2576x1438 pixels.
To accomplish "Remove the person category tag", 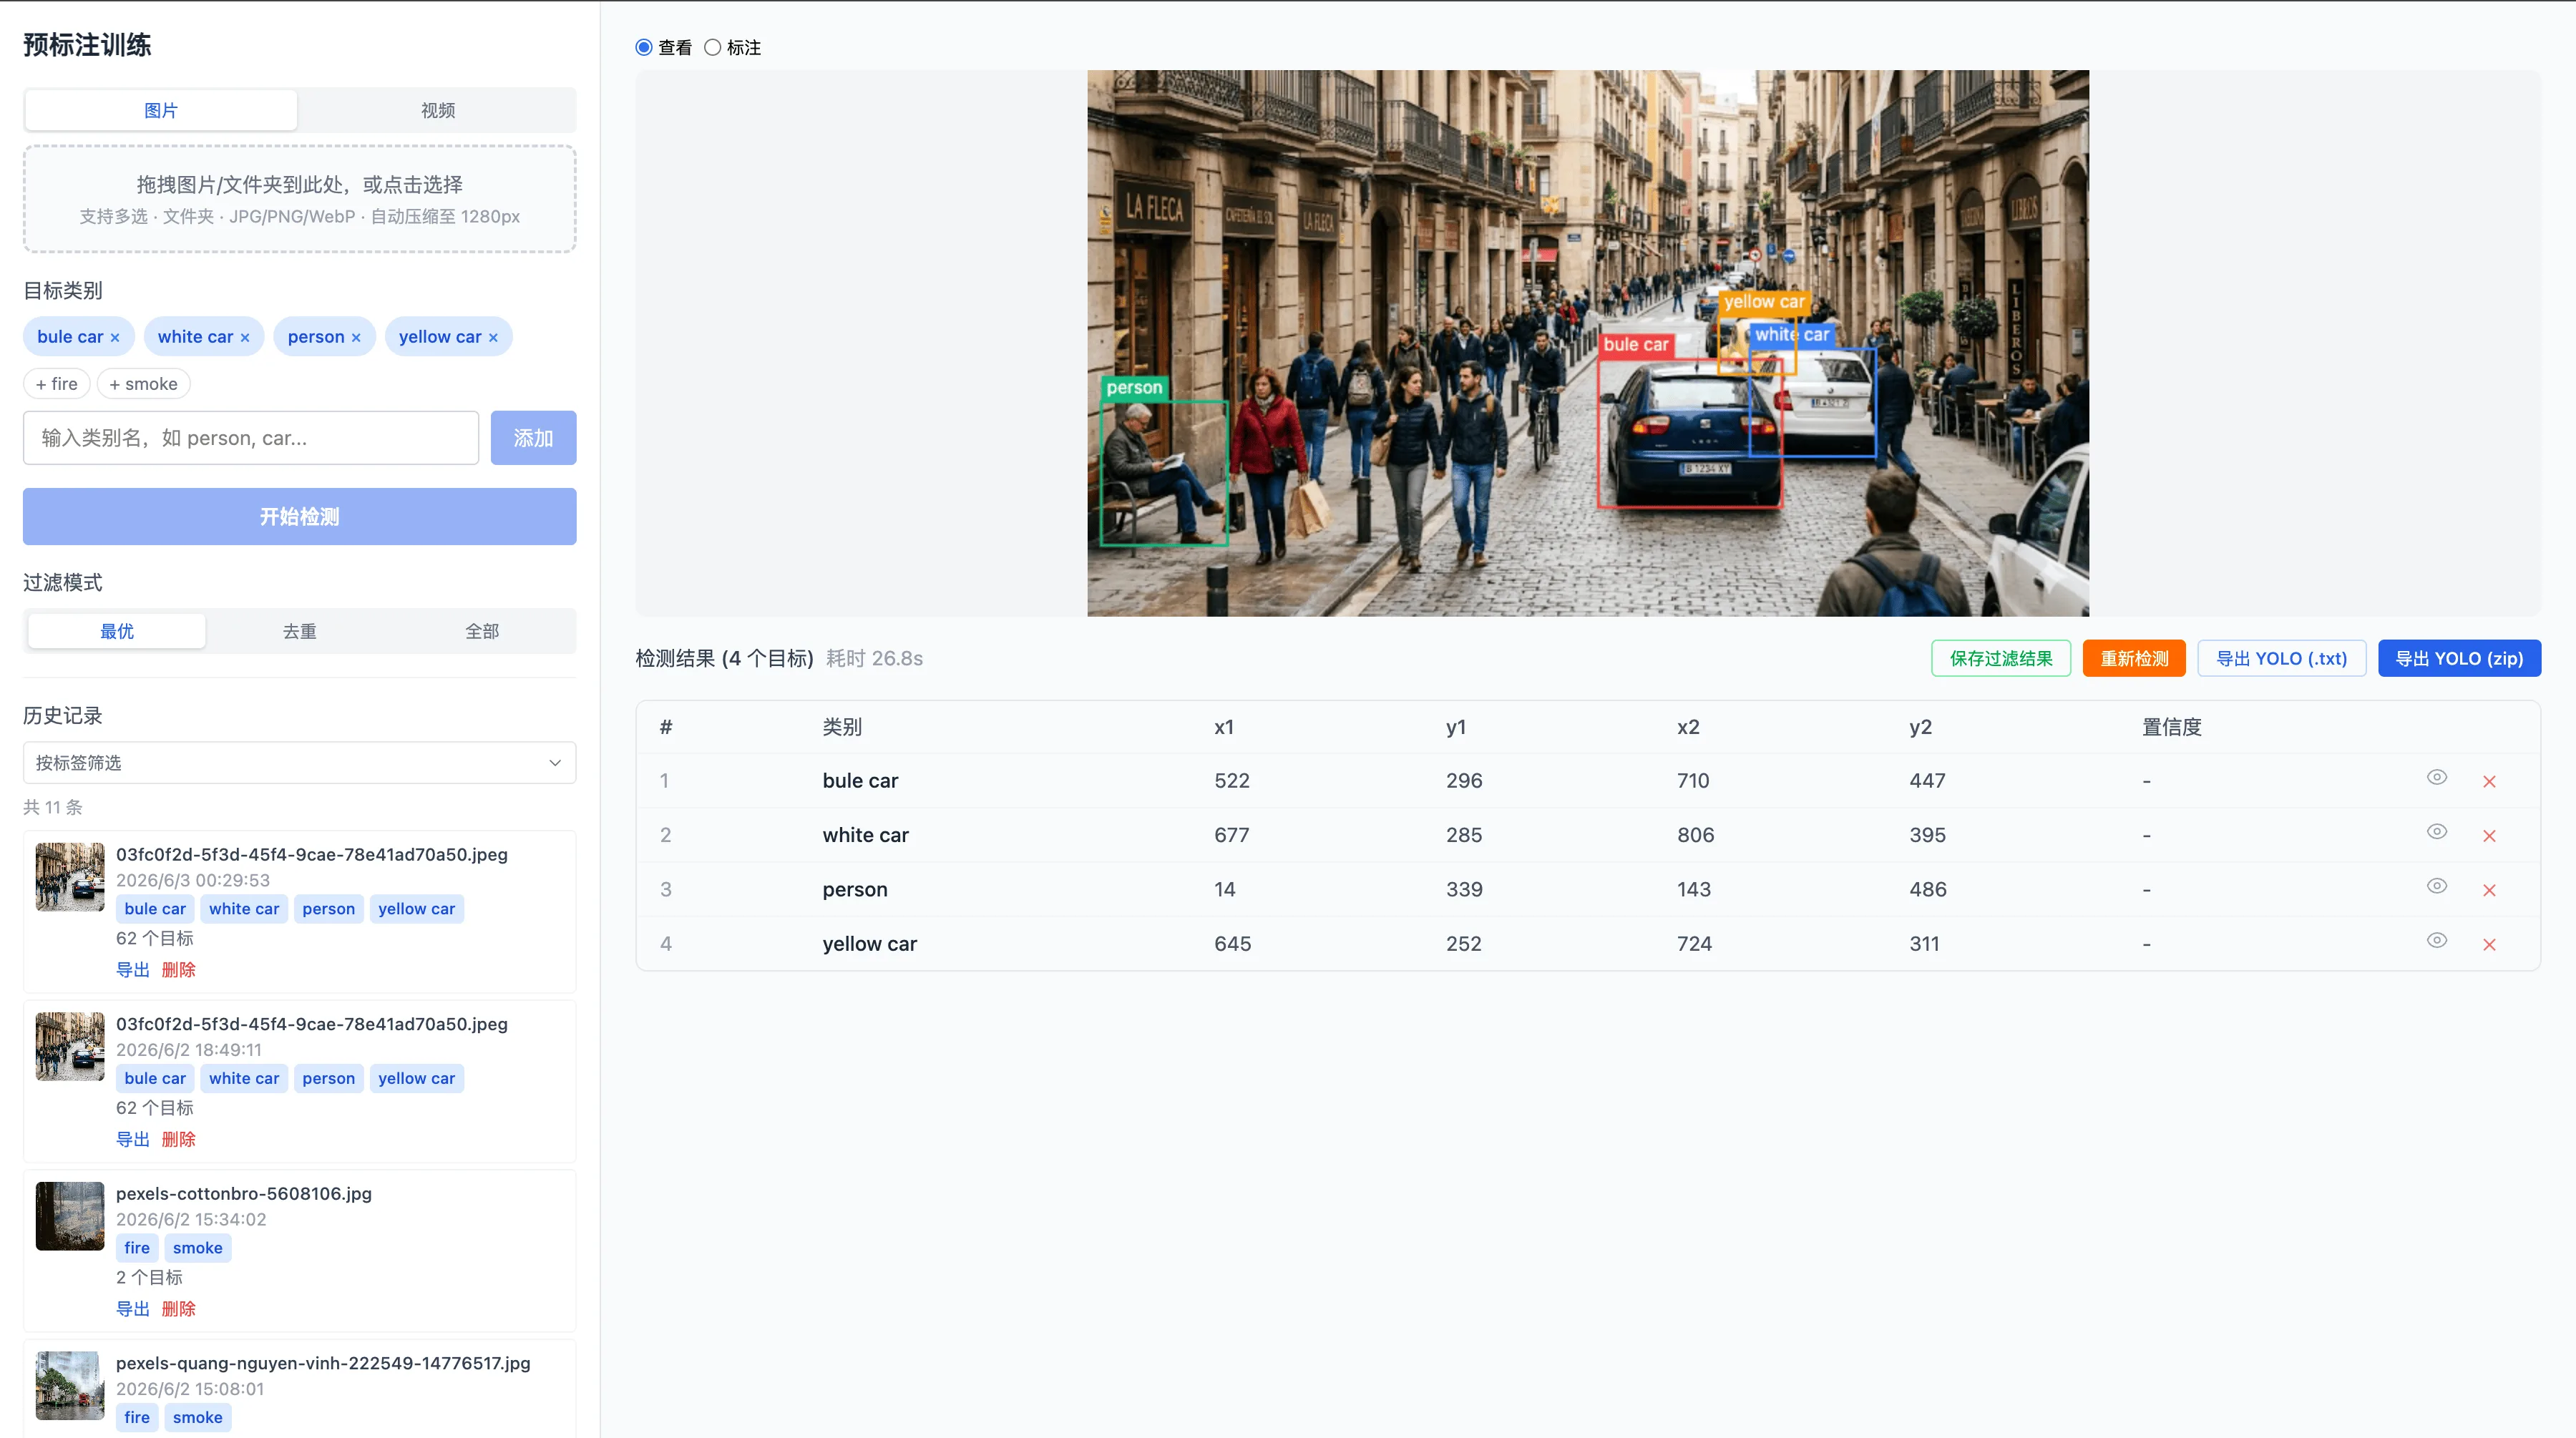I will click(356, 338).
